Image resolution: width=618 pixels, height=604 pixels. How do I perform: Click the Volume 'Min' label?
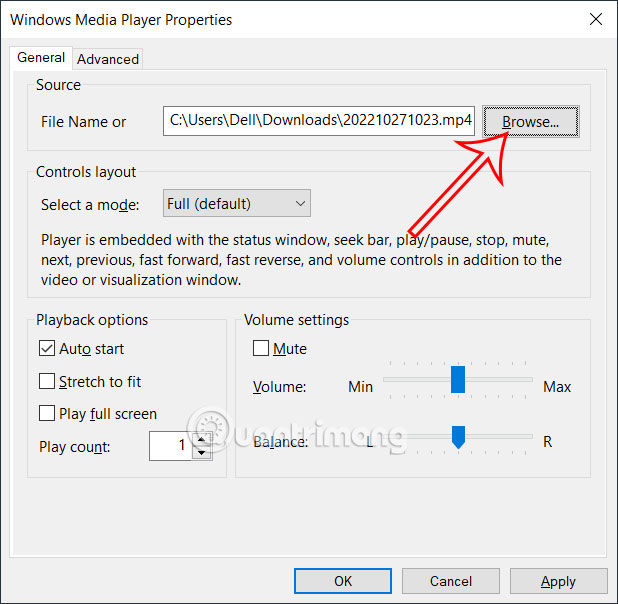click(360, 387)
